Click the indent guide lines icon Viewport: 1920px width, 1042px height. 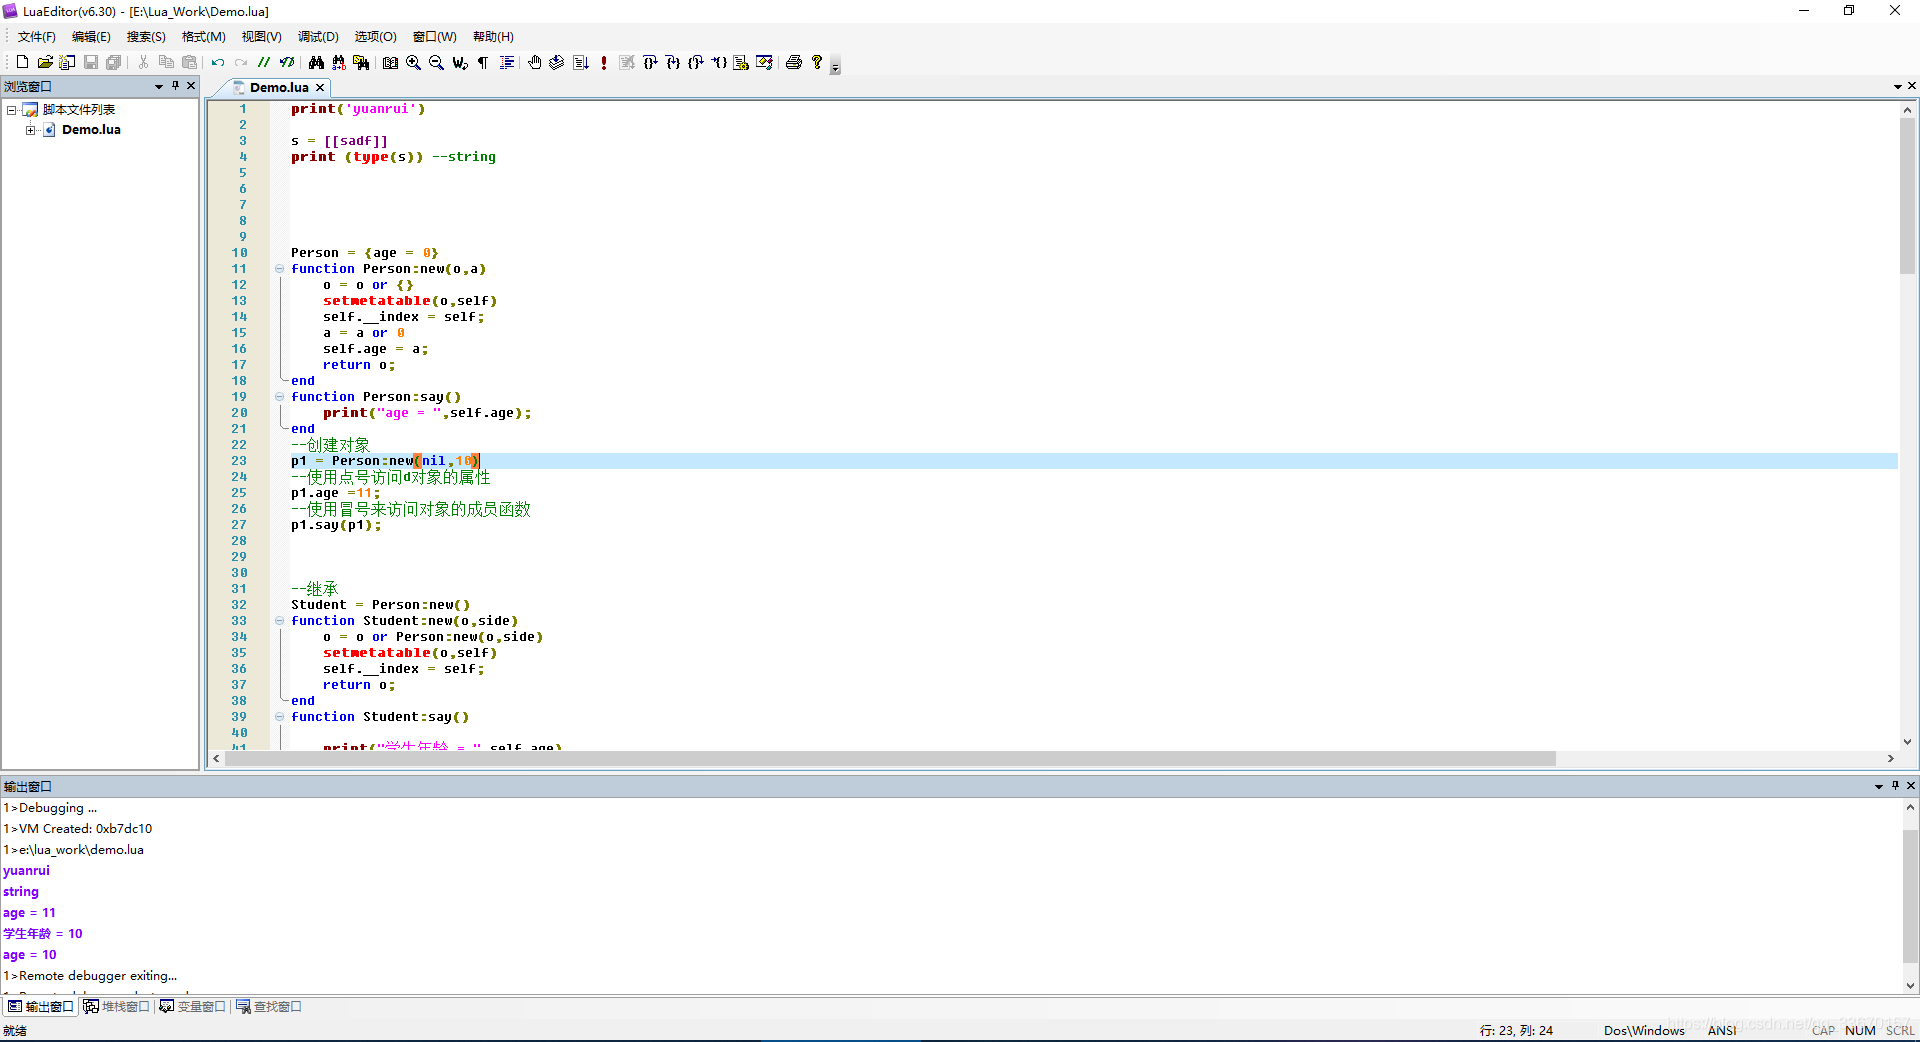click(507, 62)
